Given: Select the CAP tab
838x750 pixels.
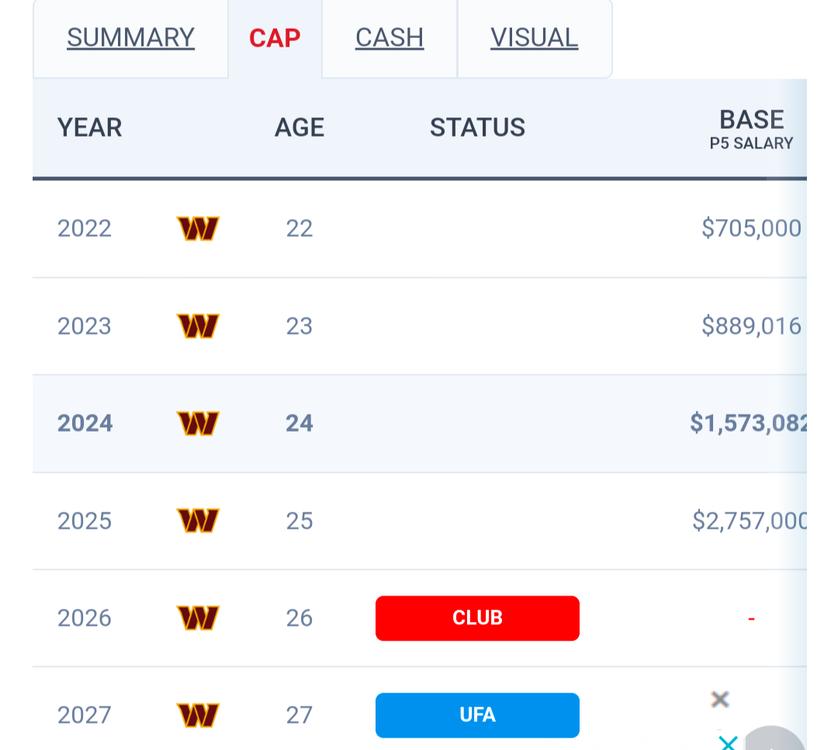Looking at the screenshot, I should [x=275, y=38].
